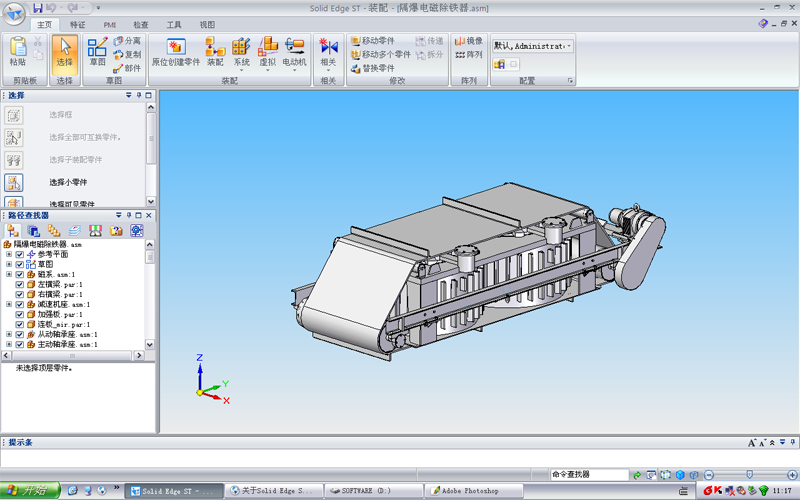Screen dimensions: 800x500
Task: Click the zoom-in plus button in status bar
Action: coord(792,475)
